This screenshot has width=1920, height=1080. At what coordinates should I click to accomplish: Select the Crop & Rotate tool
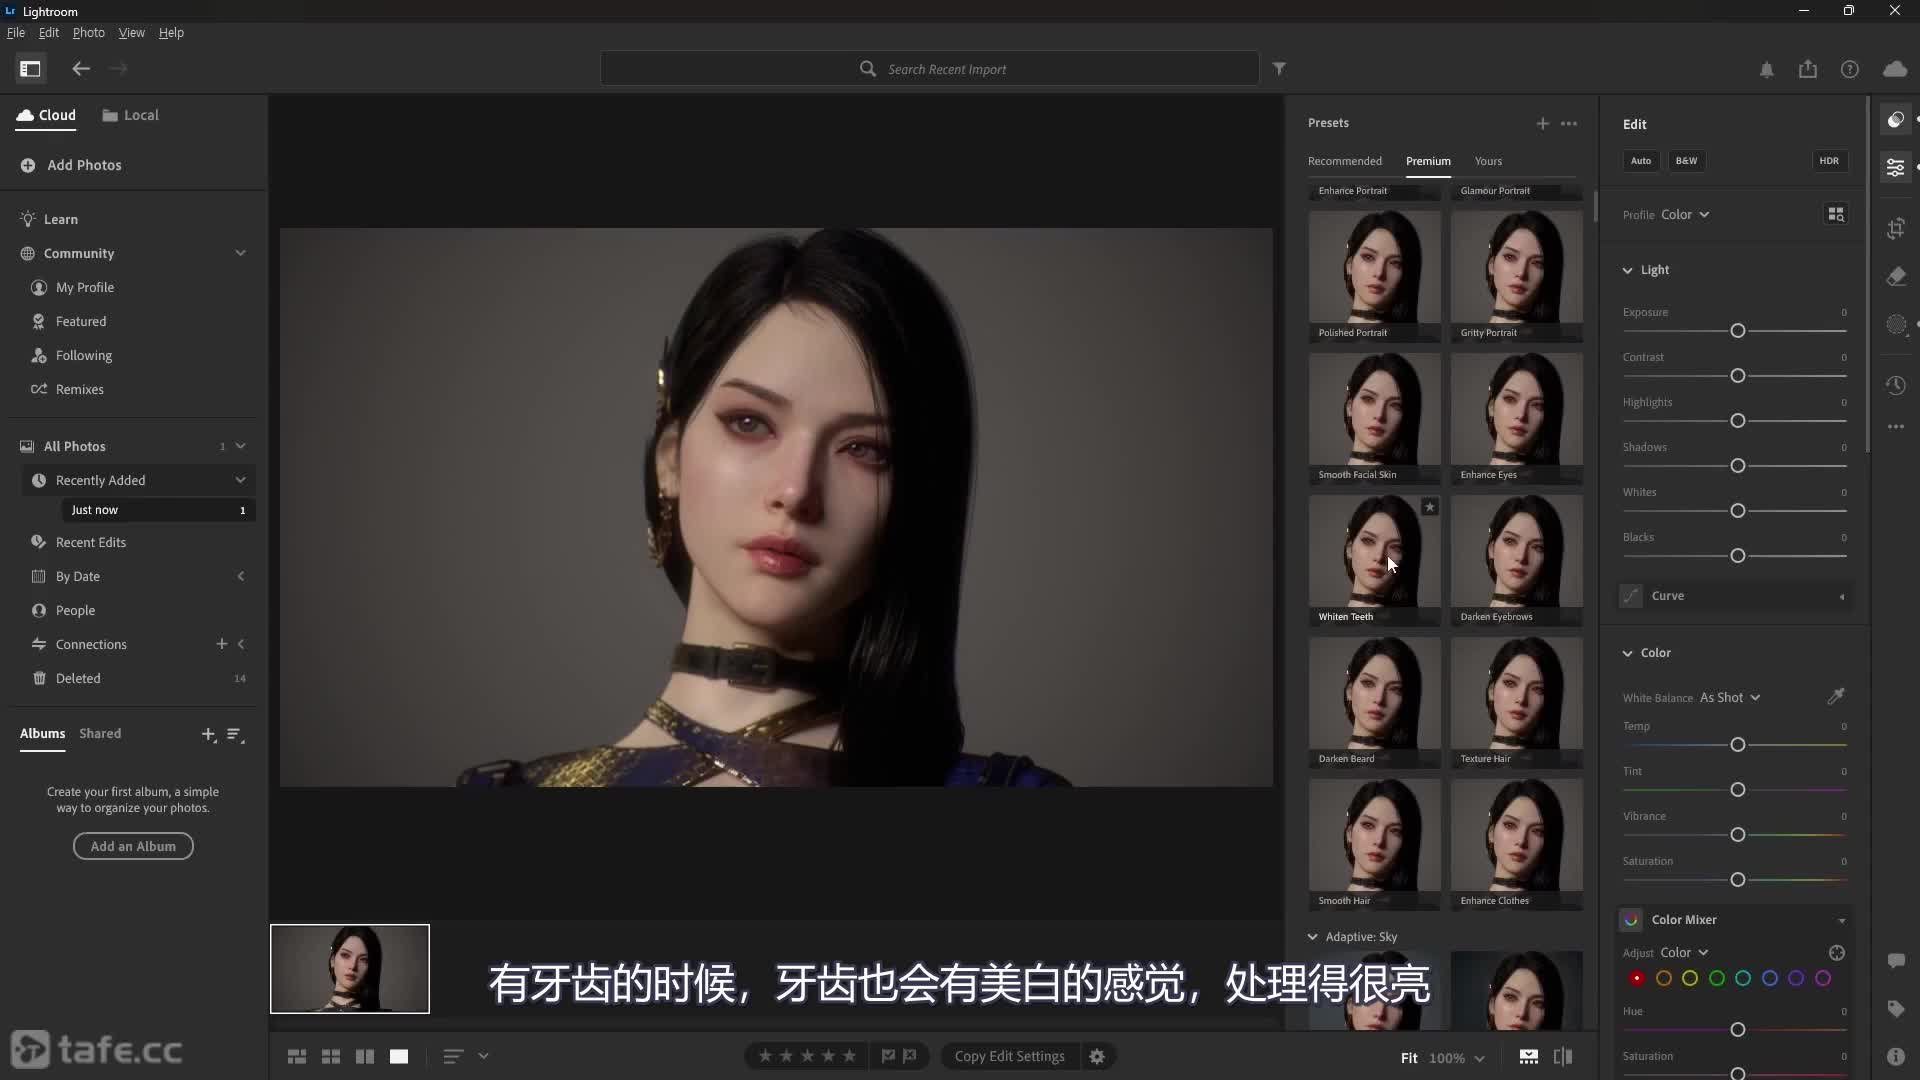(x=1896, y=228)
